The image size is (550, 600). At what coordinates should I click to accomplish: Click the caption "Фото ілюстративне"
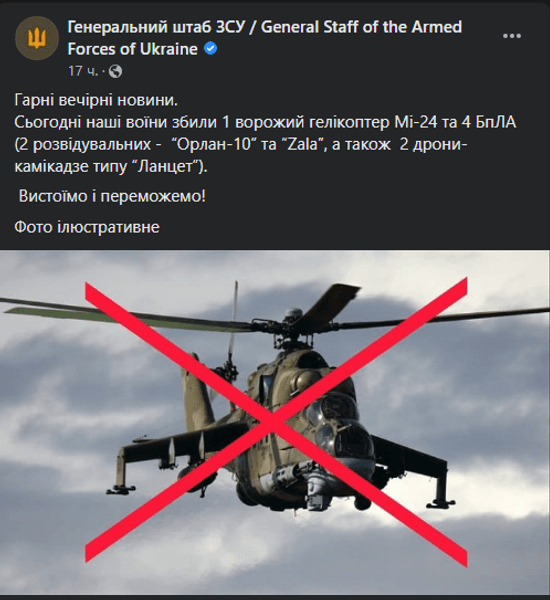coord(87,227)
